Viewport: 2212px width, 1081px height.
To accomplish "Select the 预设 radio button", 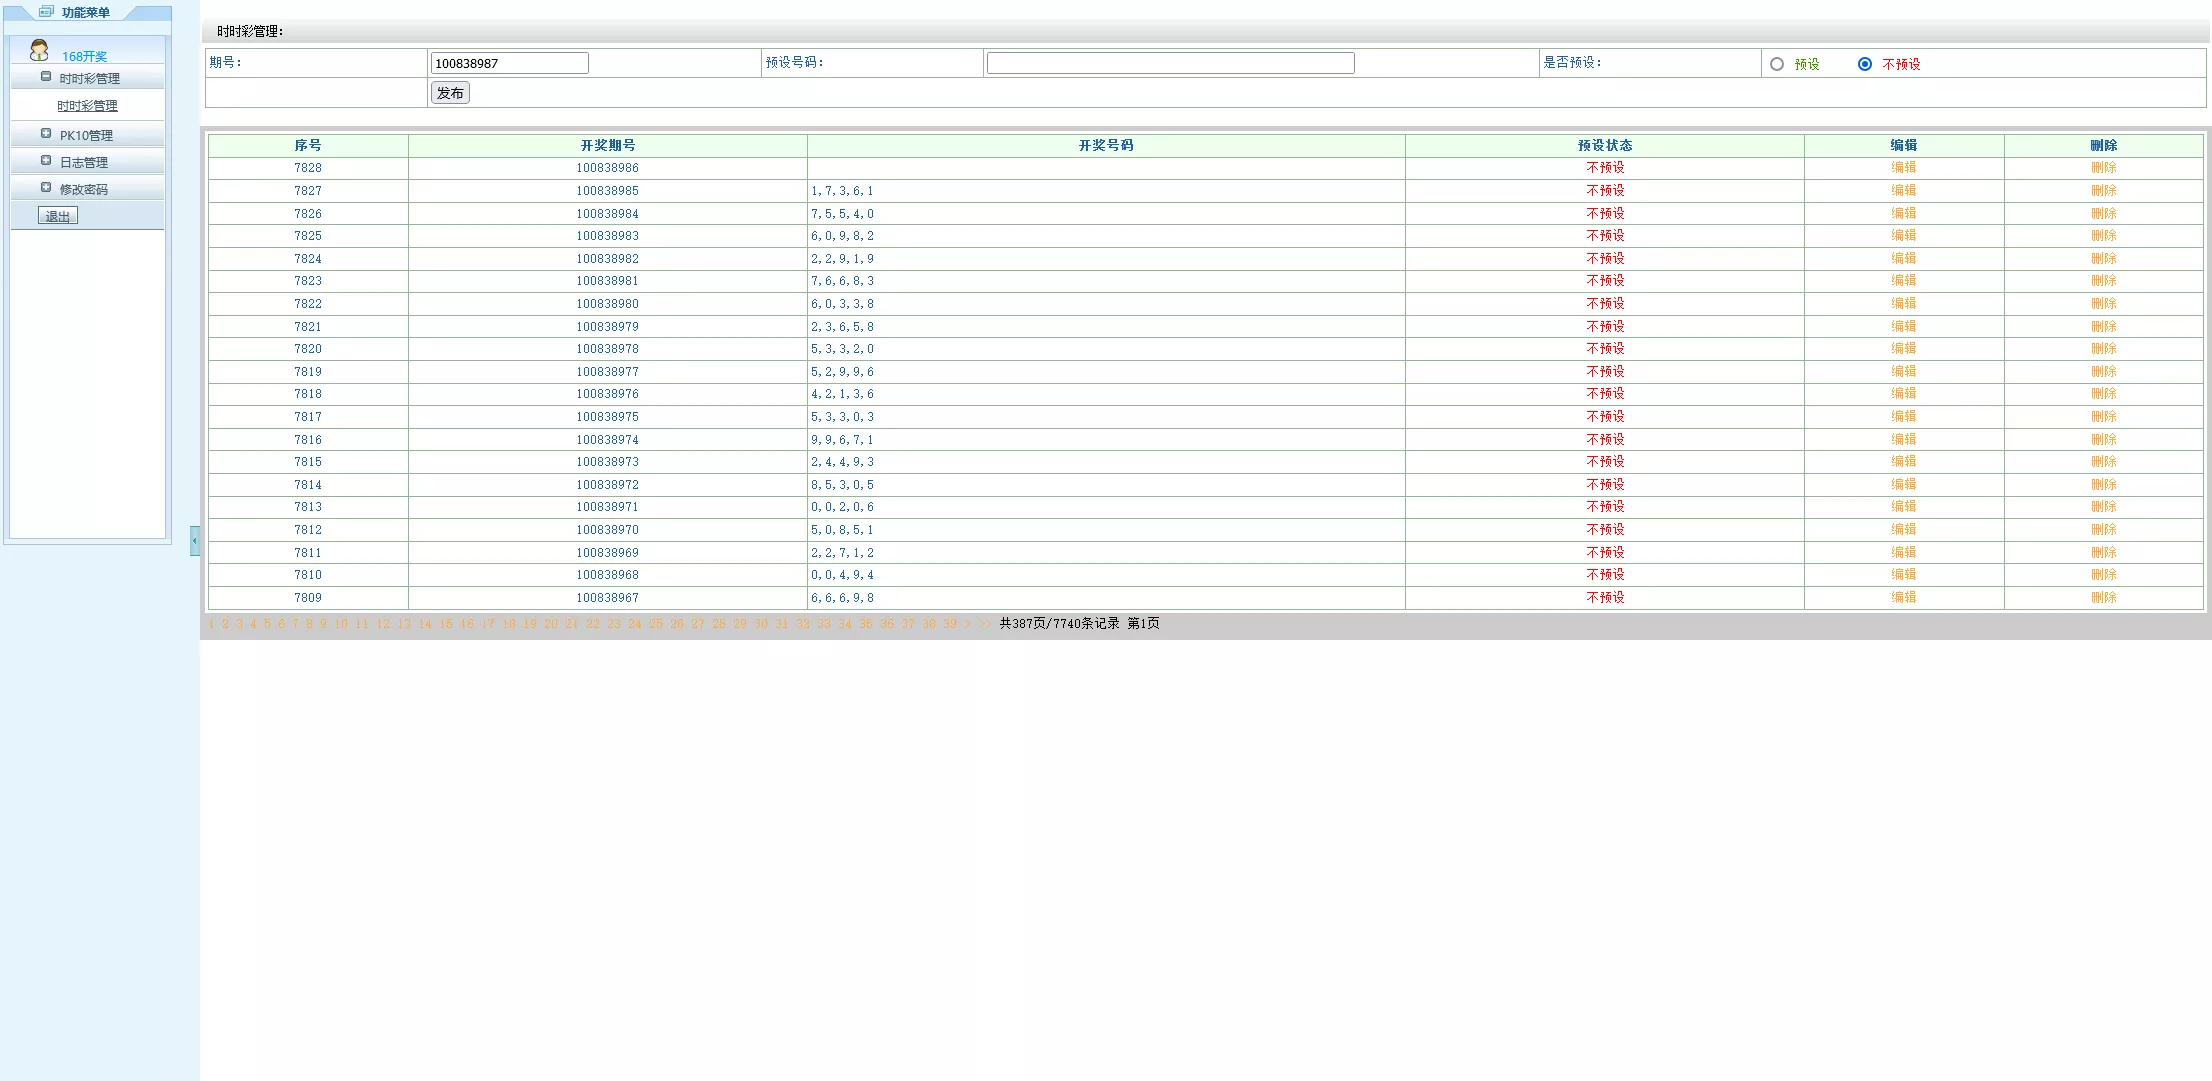I will pyautogui.click(x=1777, y=64).
